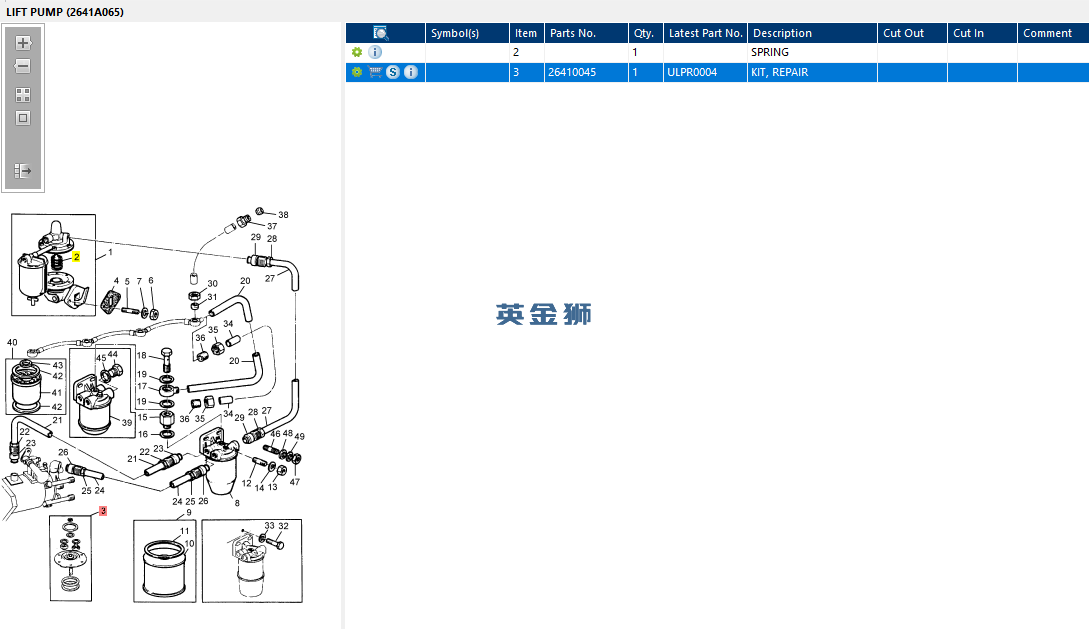Click red-highlighted callout 3 in diagram

point(103,511)
